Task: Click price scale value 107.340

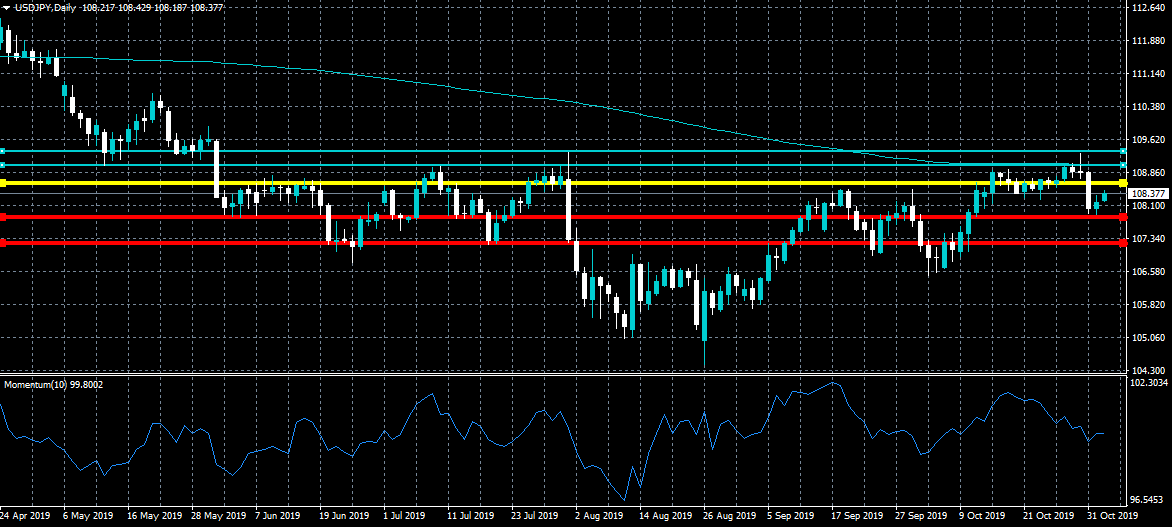Action: pyautogui.click(x=1149, y=238)
